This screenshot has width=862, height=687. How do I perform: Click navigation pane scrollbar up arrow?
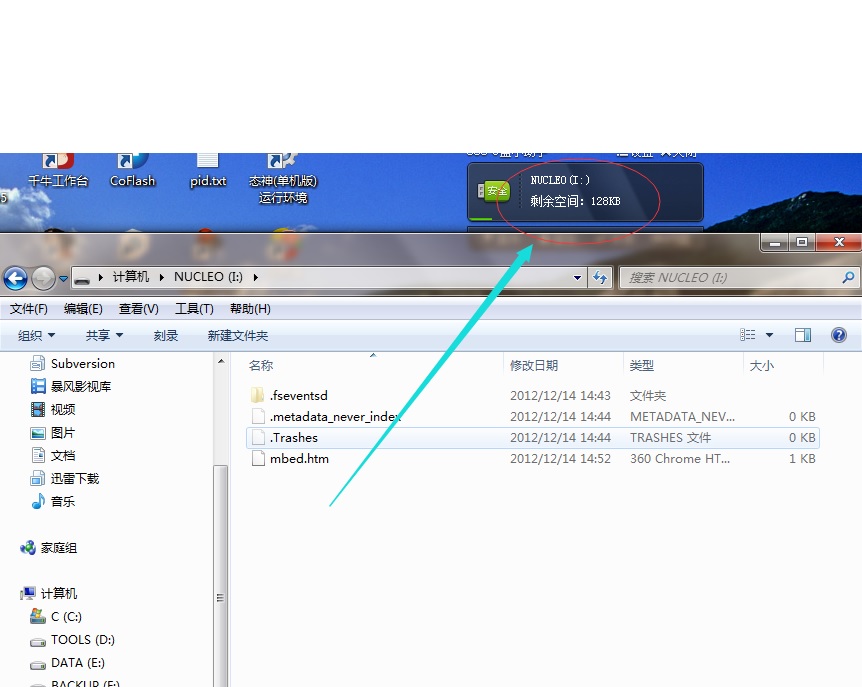221,362
